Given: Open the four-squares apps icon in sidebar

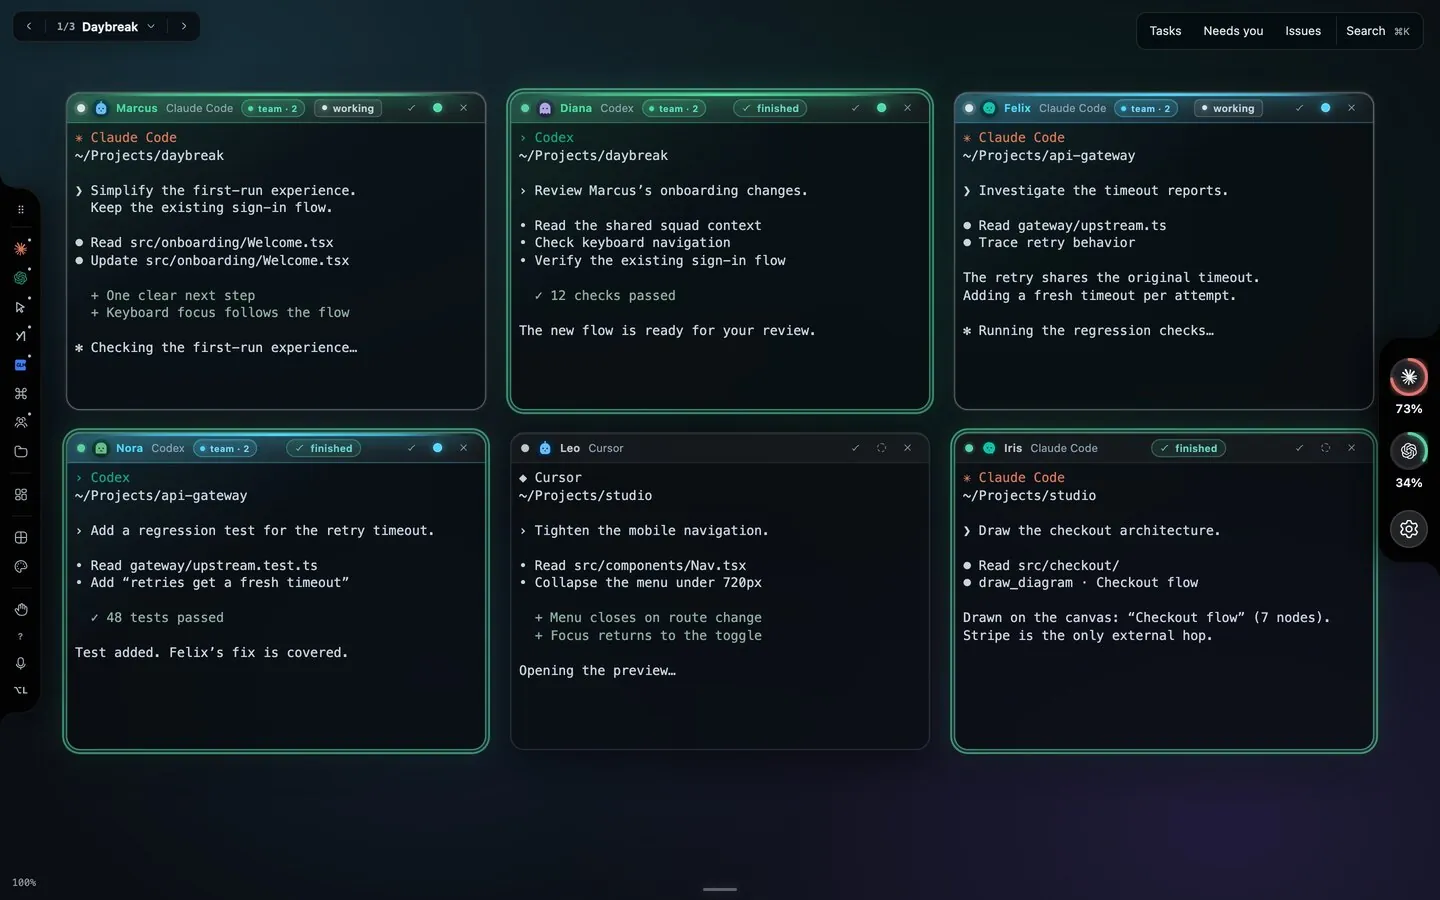Looking at the screenshot, I should (20, 494).
